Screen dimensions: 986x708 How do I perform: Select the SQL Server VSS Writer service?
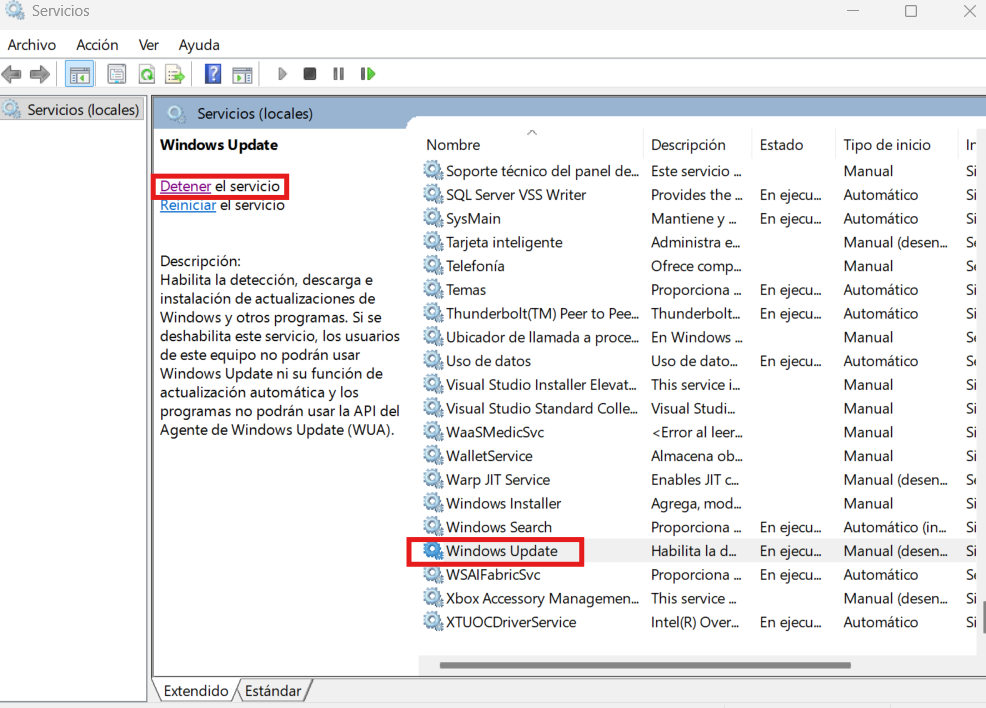(x=516, y=195)
